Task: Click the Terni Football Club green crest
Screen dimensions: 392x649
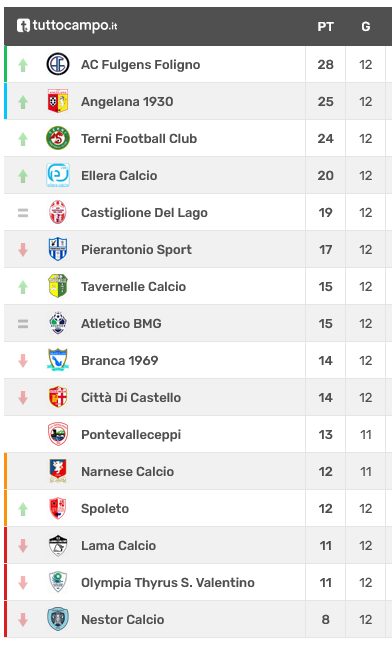Action: click(58, 138)
